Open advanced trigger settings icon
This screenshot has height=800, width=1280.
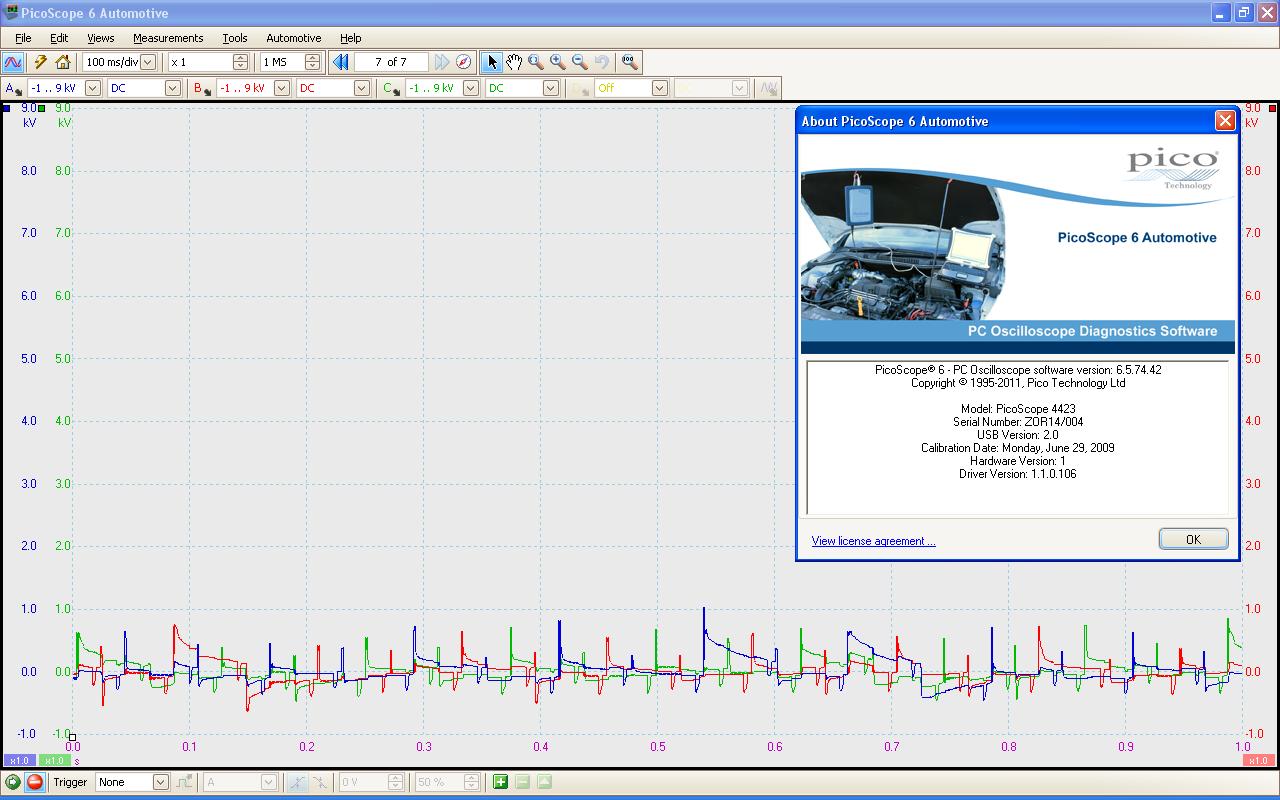185,782
